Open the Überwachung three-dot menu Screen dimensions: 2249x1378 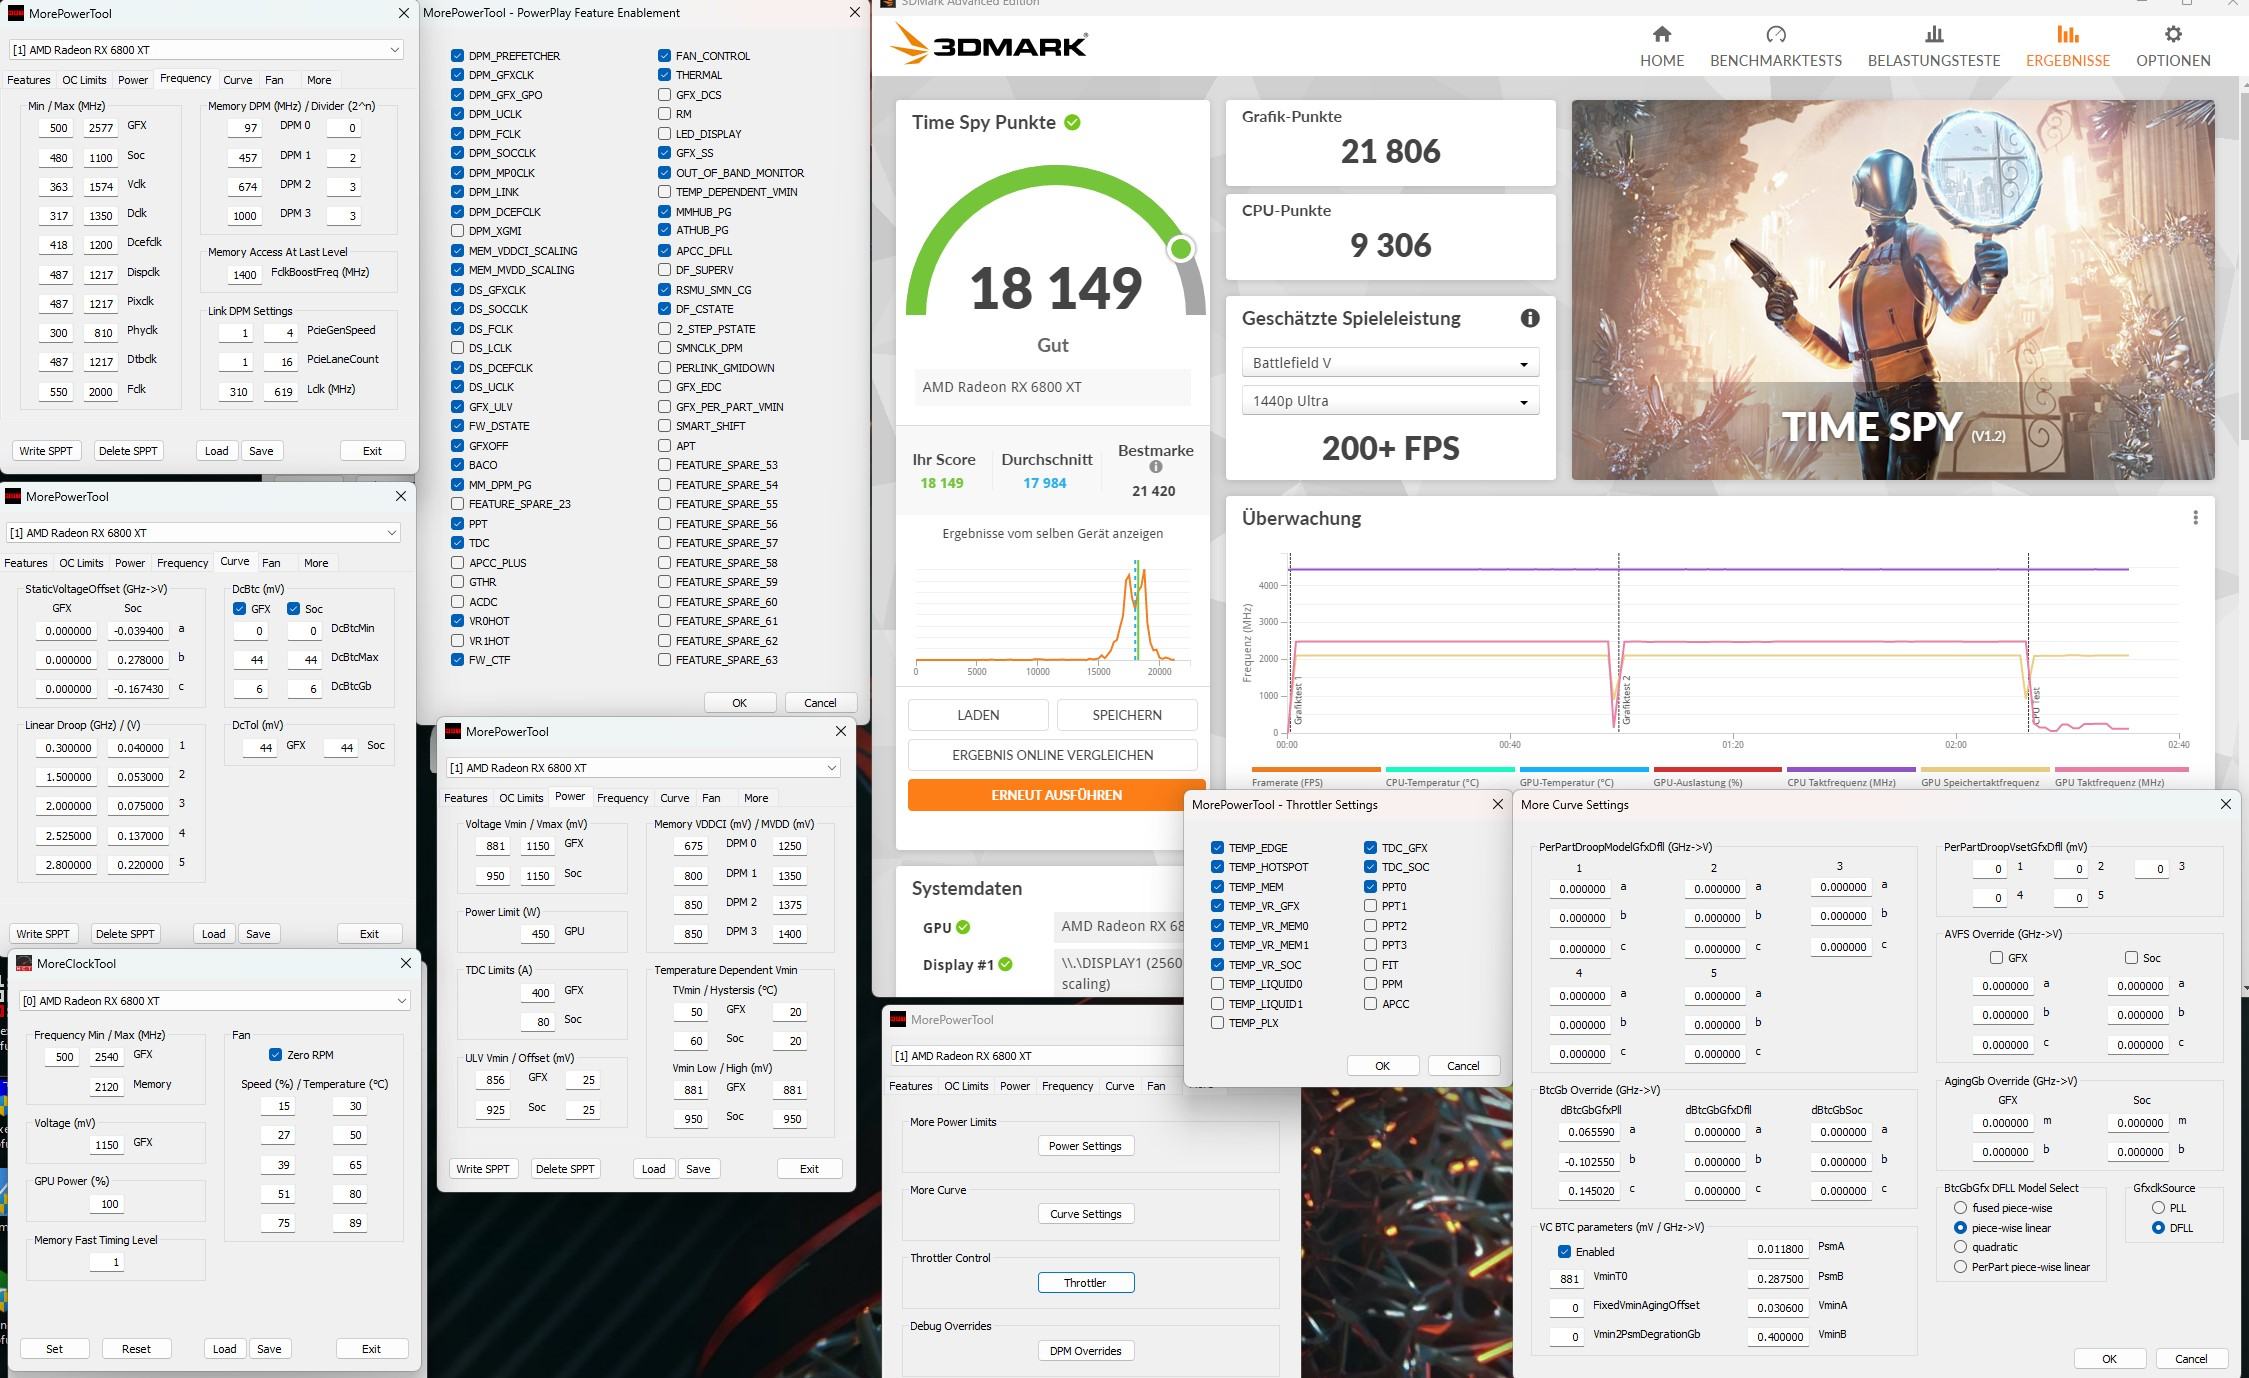point(2195,517)
